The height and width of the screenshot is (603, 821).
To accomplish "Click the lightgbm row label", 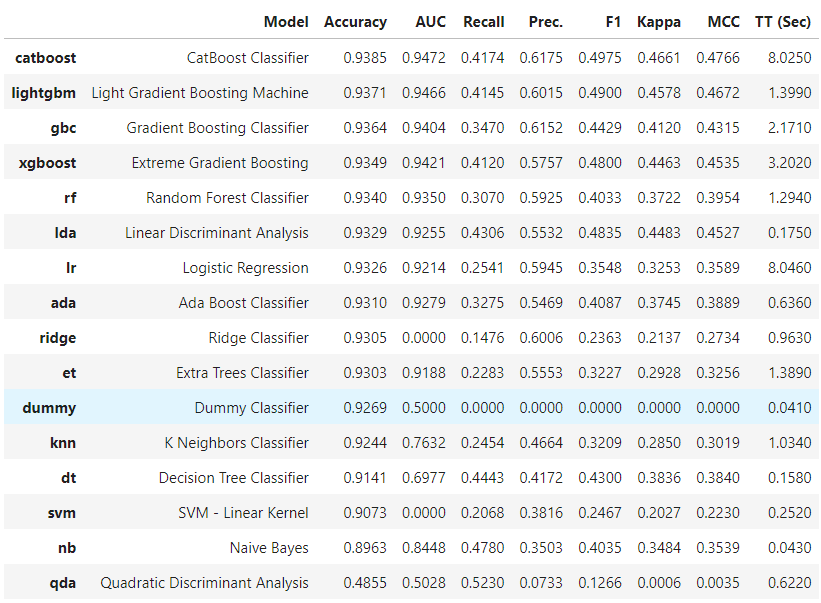I will 43,93.
